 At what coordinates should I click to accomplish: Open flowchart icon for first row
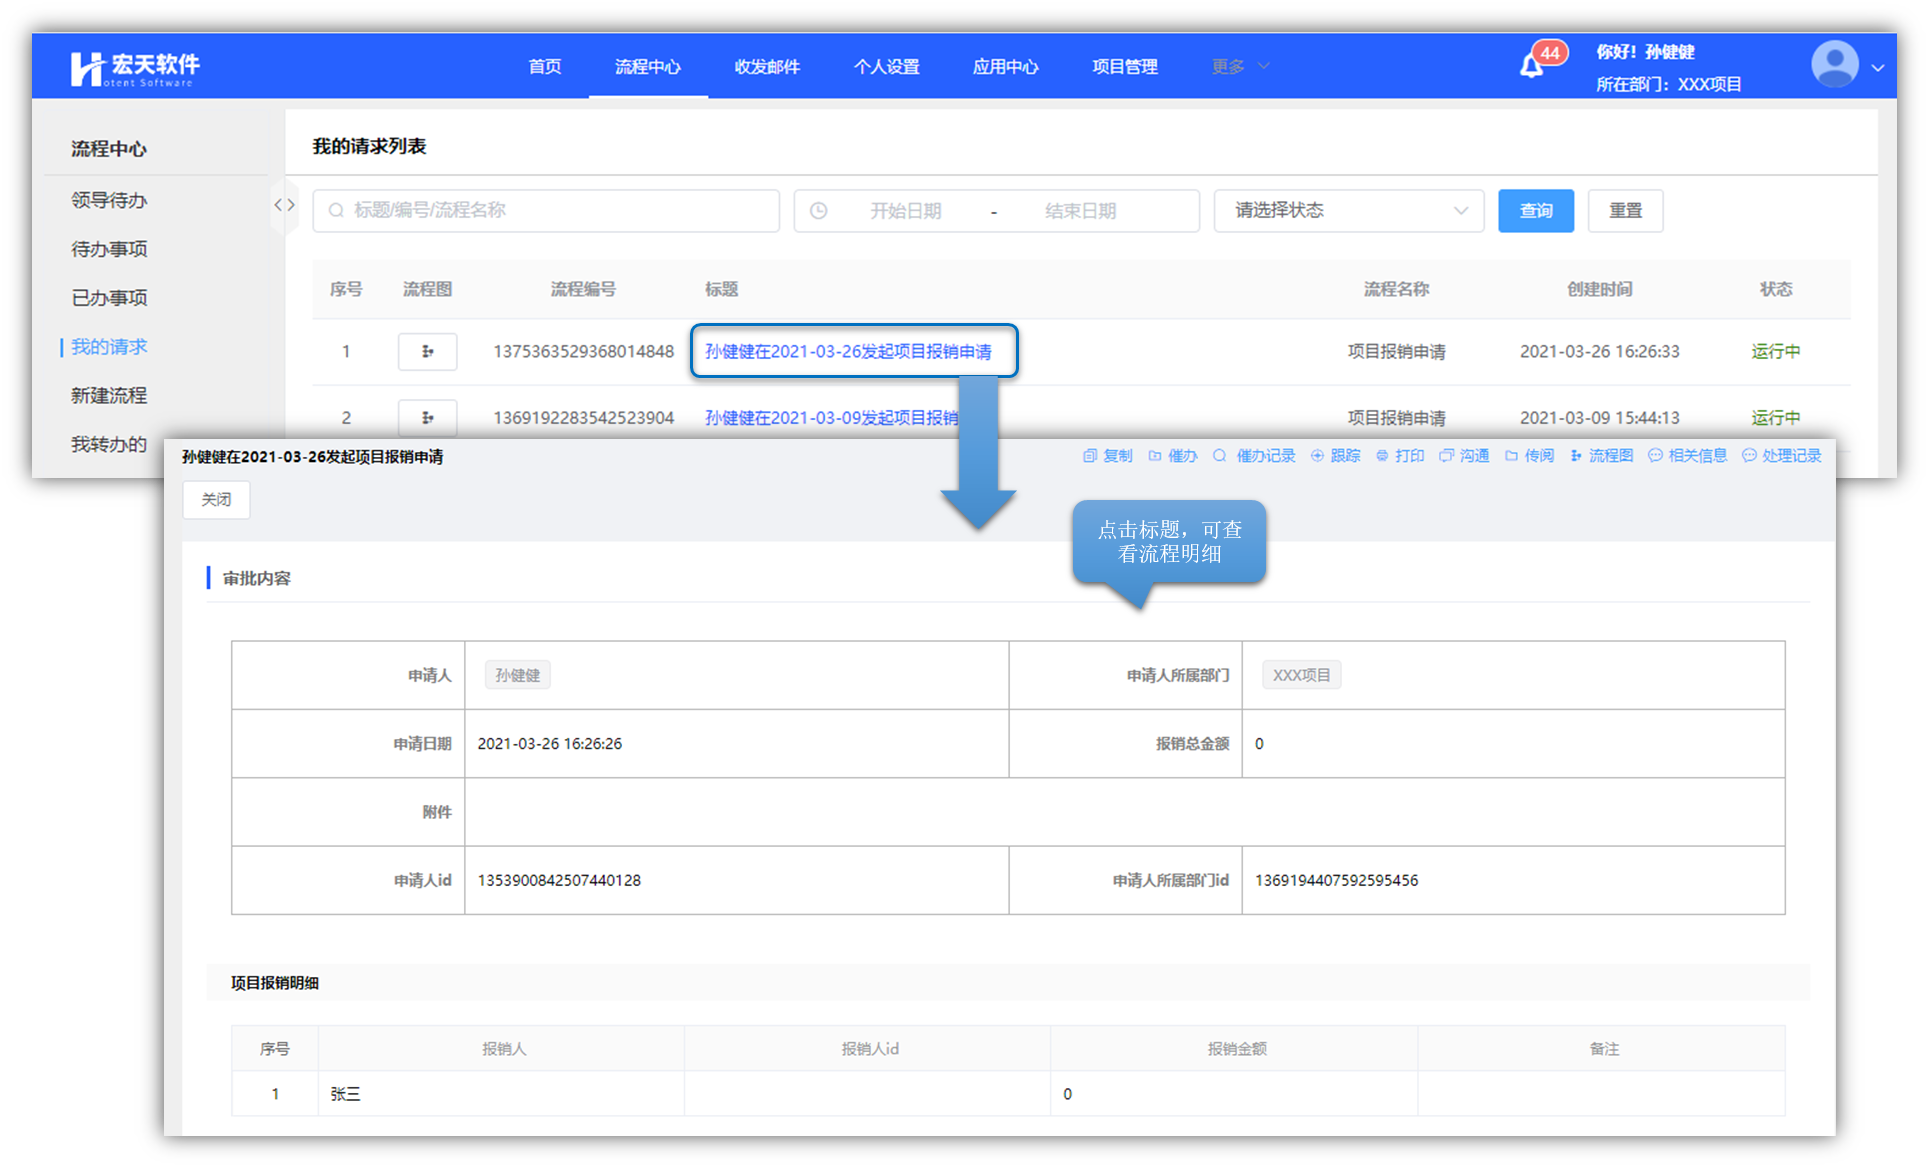click(427, 352)
